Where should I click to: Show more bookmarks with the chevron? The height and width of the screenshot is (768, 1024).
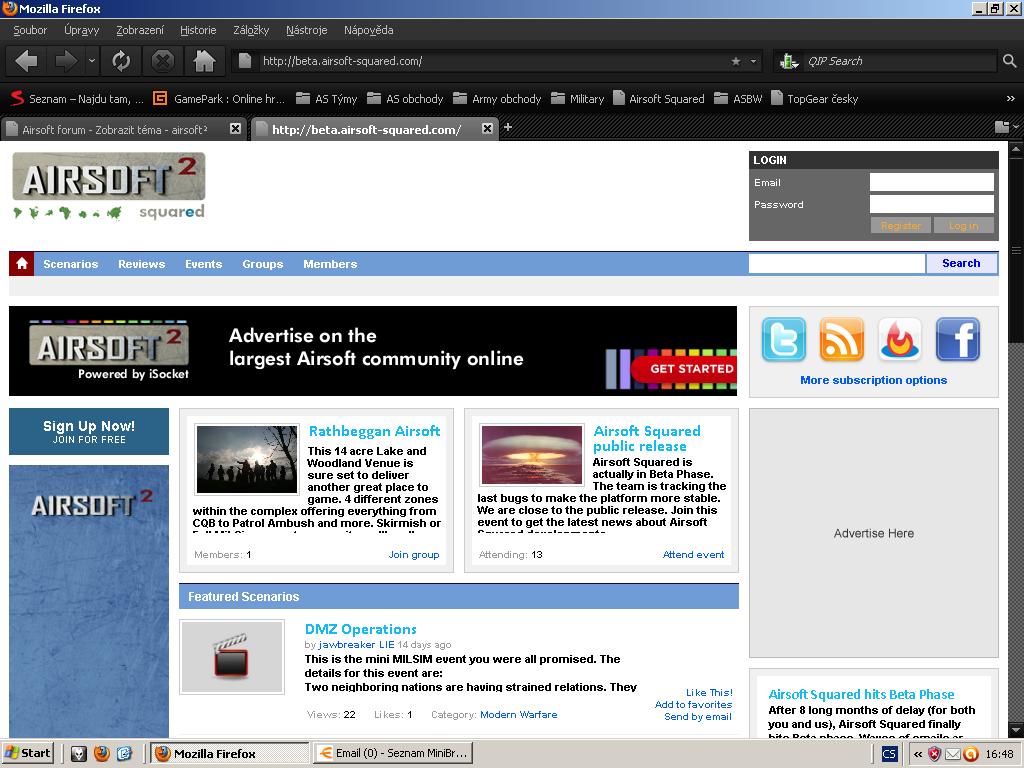tap(1010, 99)
